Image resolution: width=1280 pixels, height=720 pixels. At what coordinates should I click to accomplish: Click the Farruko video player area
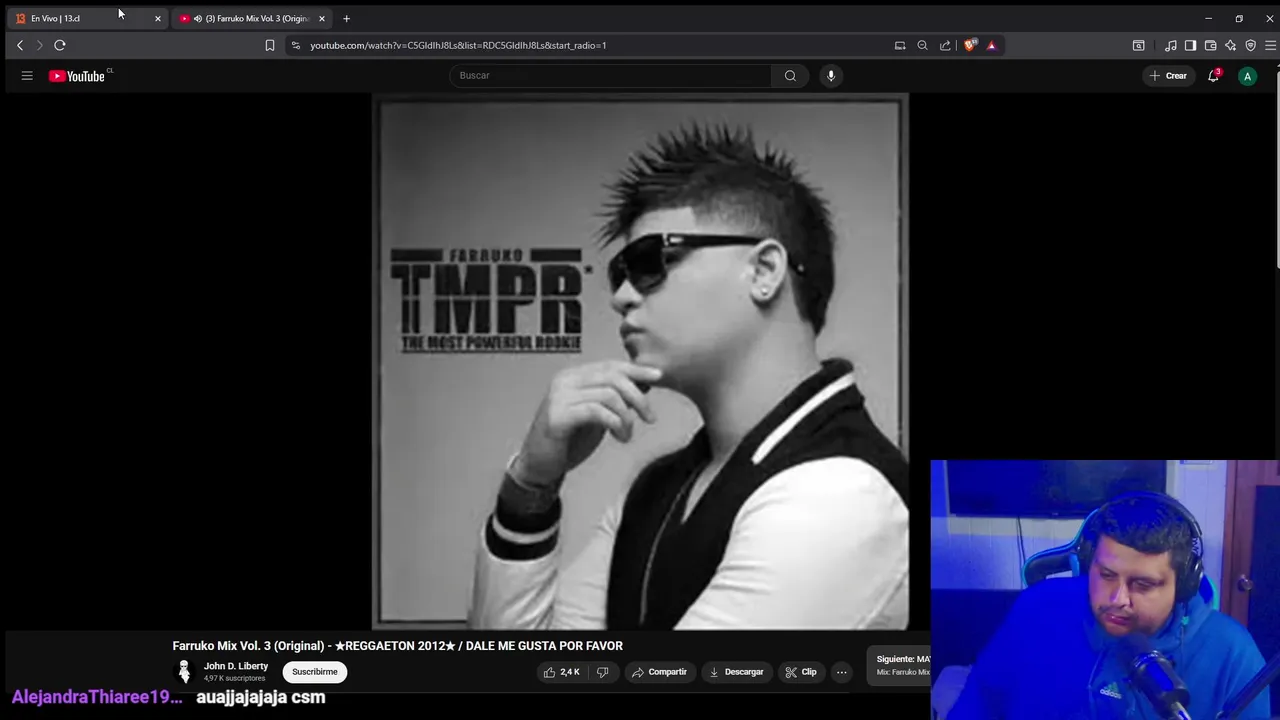(x=640, y=362)
